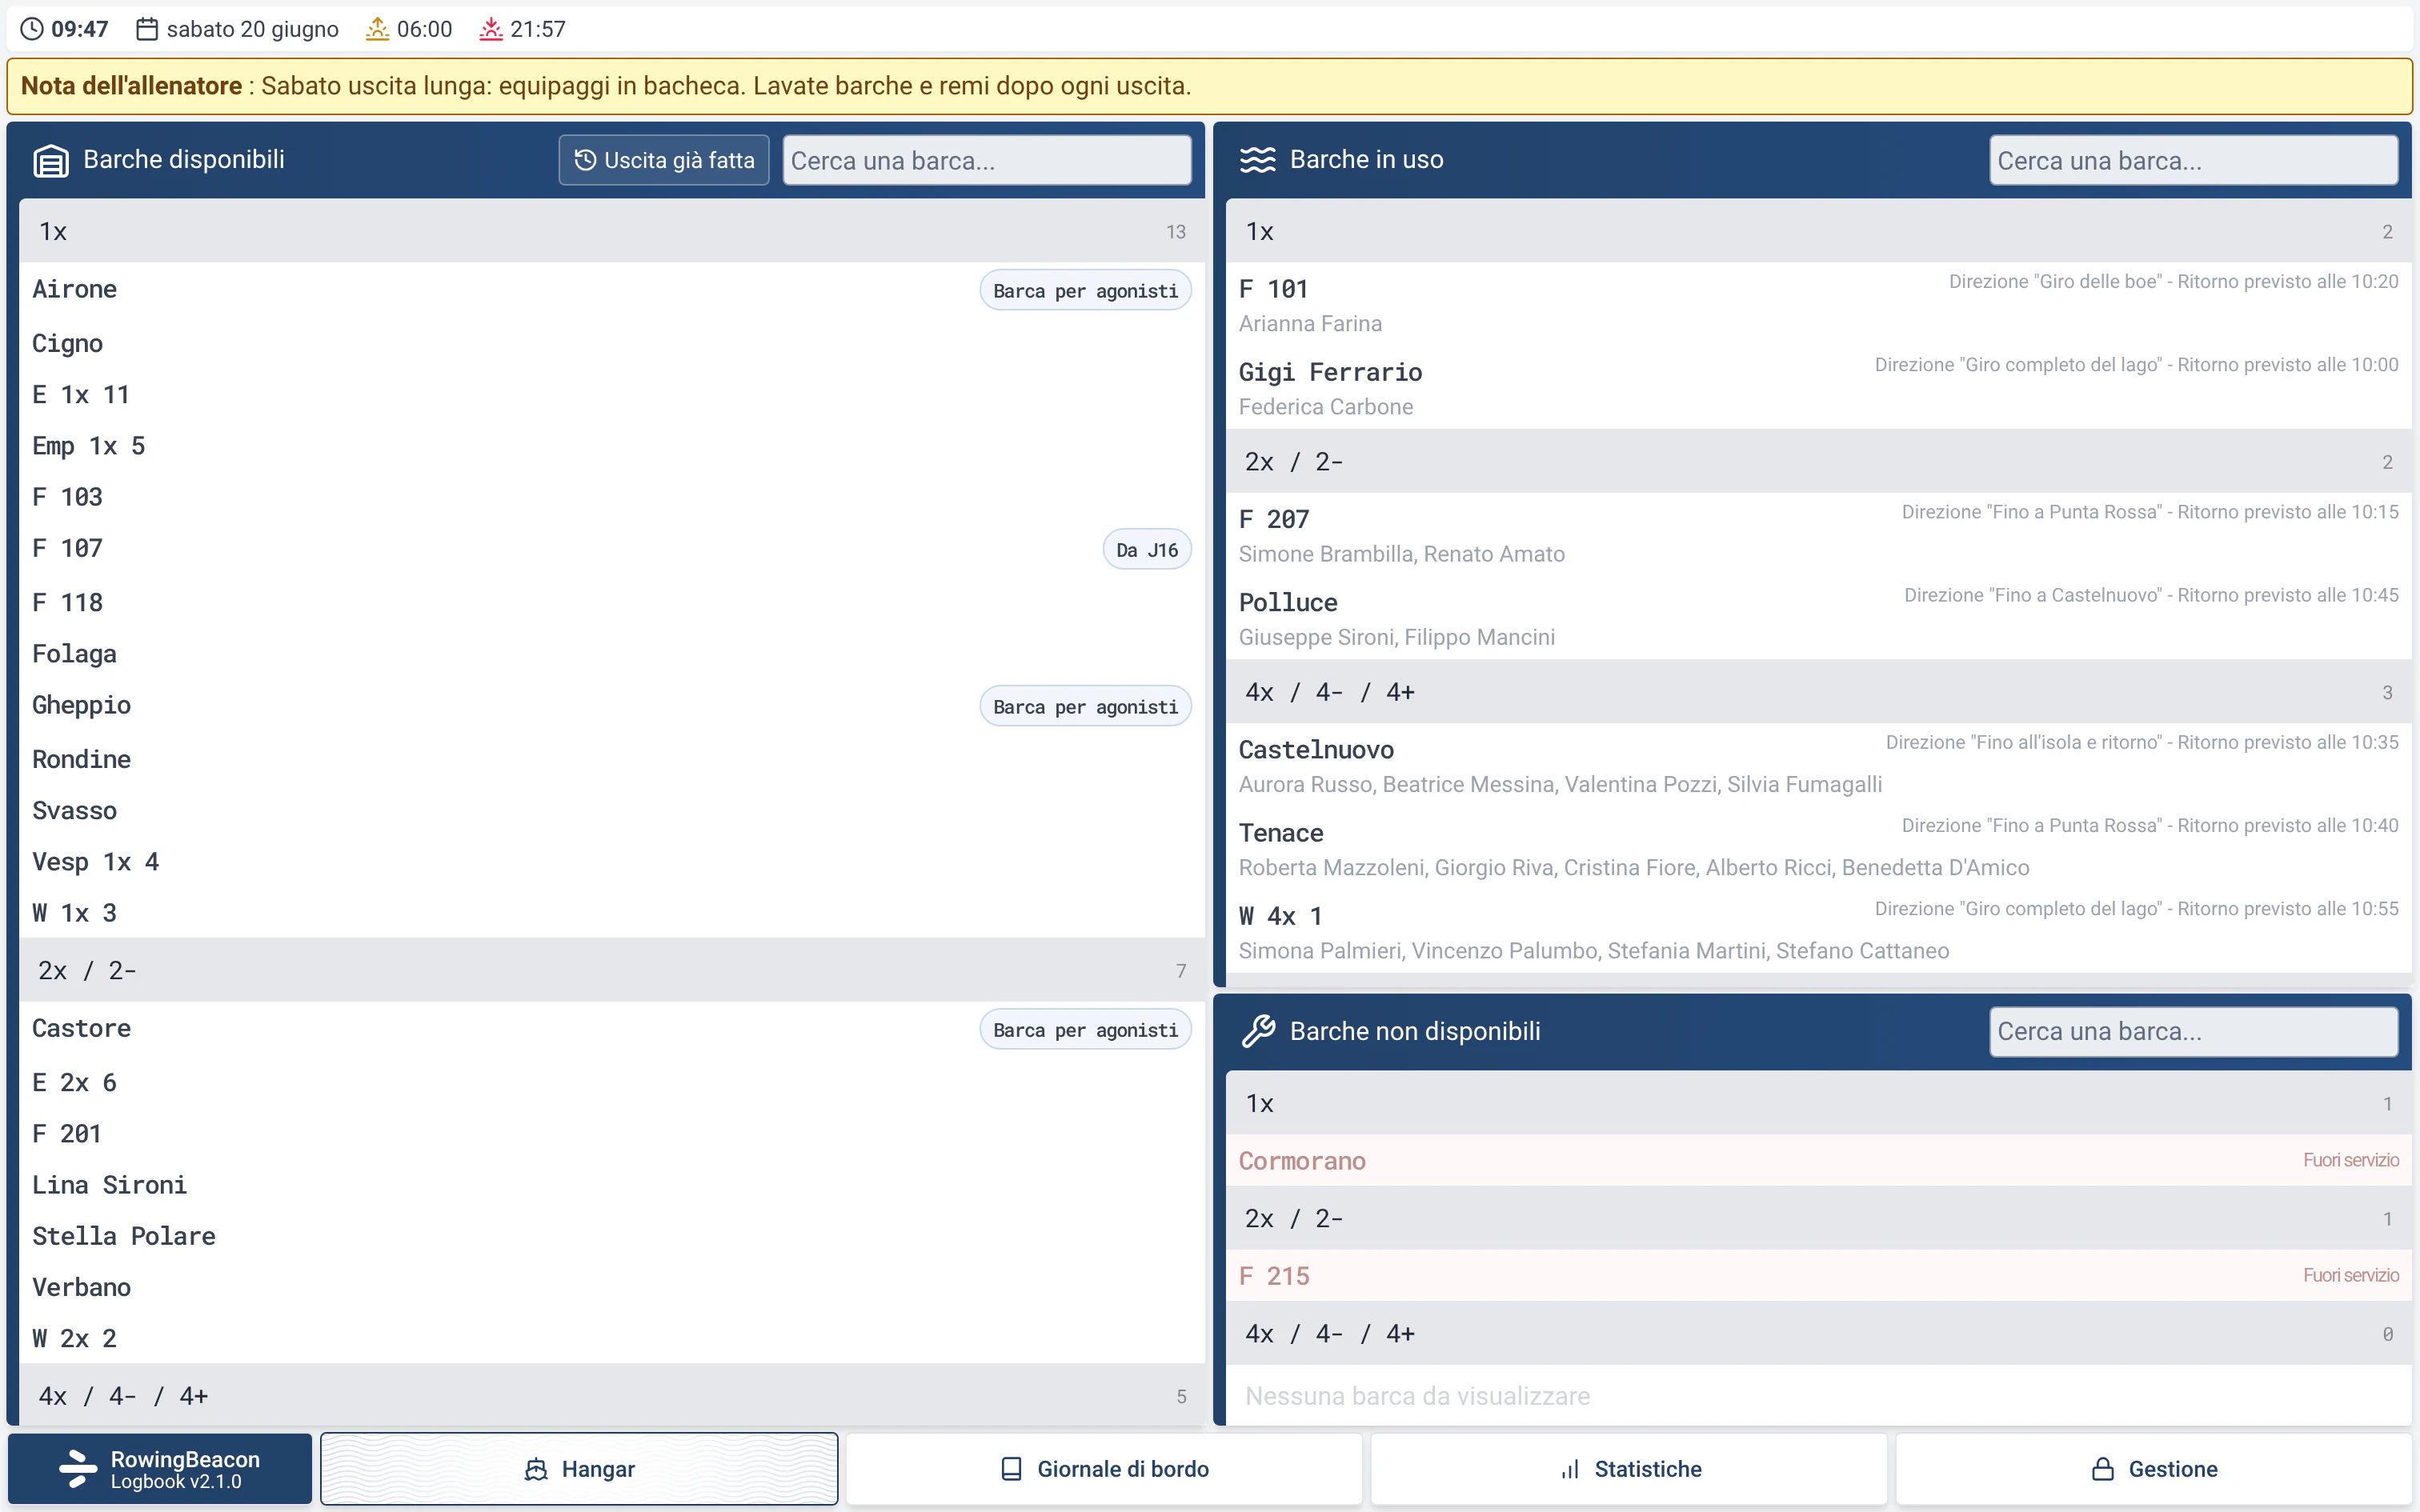The image size is (2420, 1512).
Task: Open the Castelnuovo outing in use
Action: [x=1818, y=765]
